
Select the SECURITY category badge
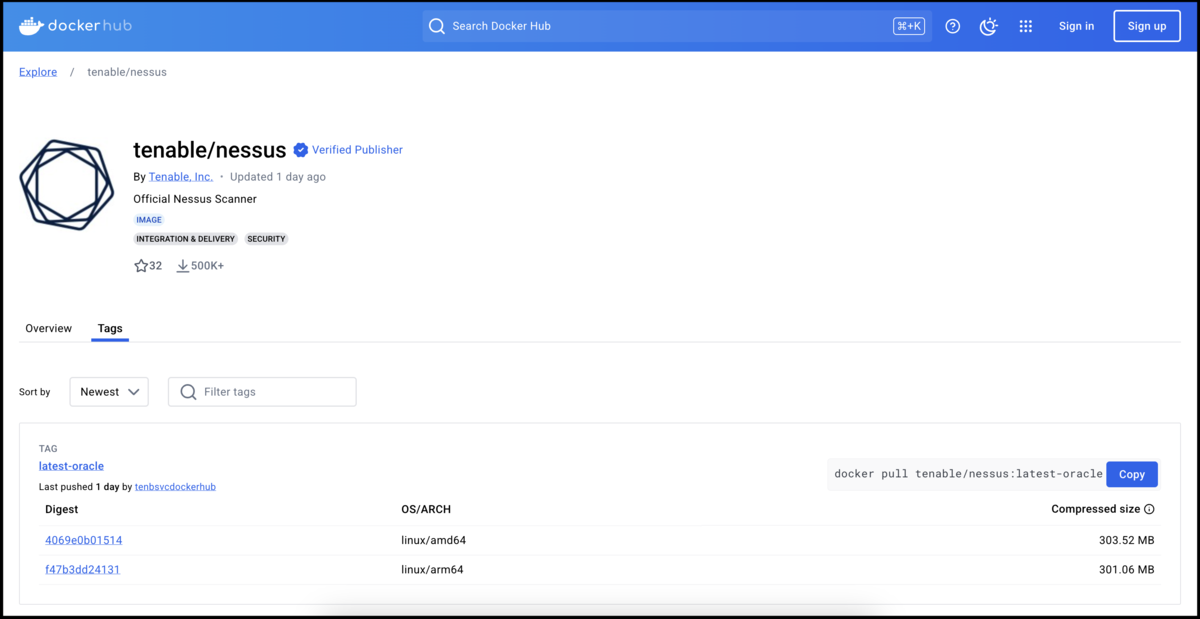266,239
